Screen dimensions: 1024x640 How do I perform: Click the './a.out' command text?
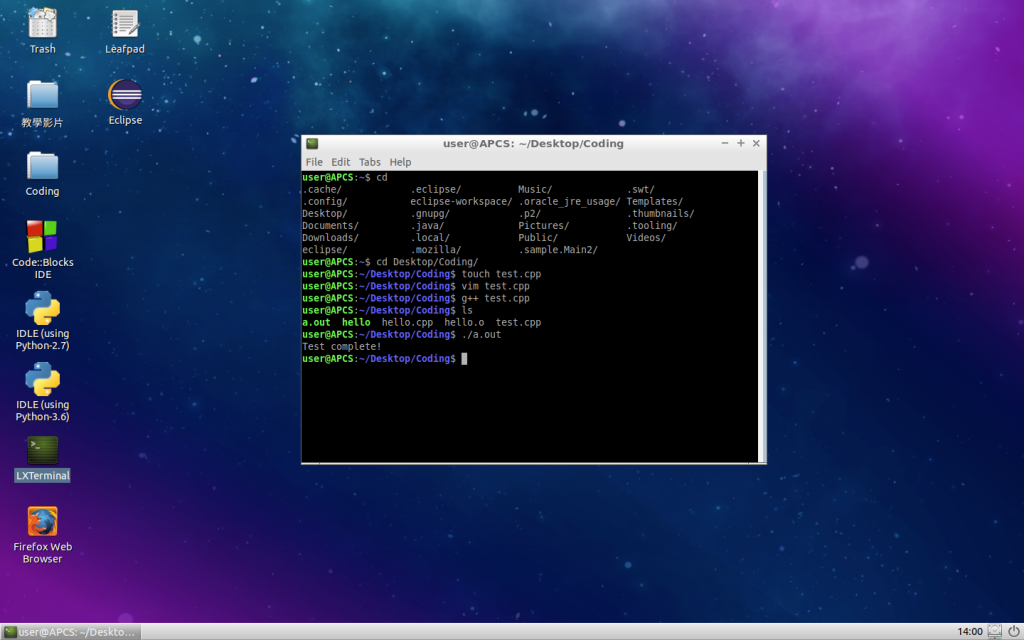click(x=481, y=335)
